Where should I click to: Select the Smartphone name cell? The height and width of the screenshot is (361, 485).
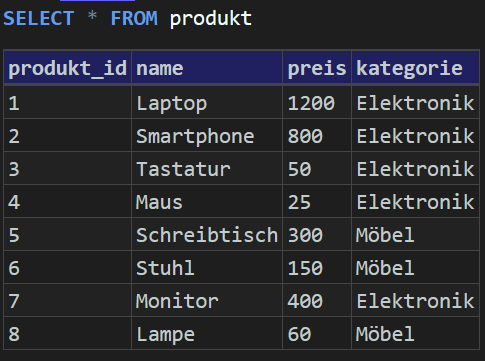click(x=207, y=136)
